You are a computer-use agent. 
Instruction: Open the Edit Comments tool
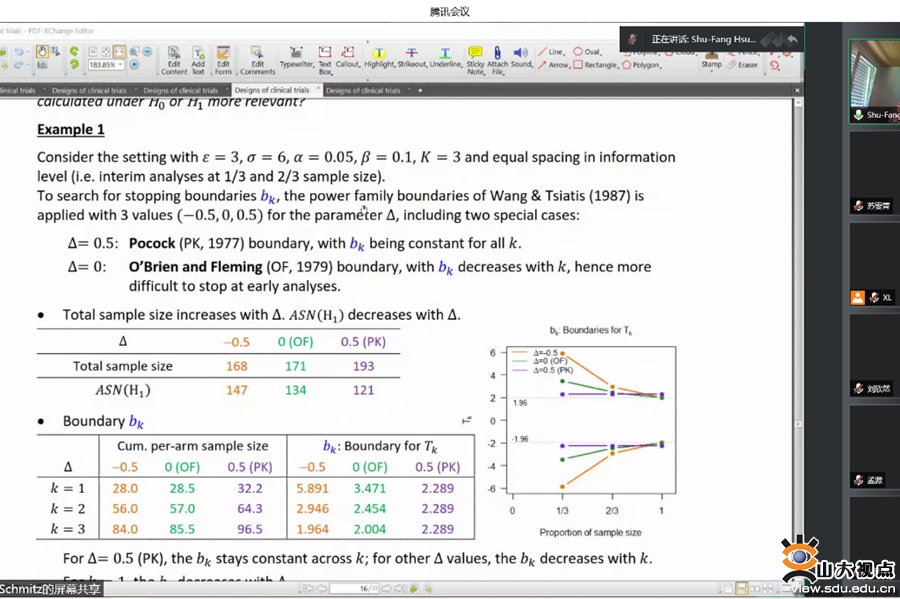pyautogui.click(x=257, y=59)
